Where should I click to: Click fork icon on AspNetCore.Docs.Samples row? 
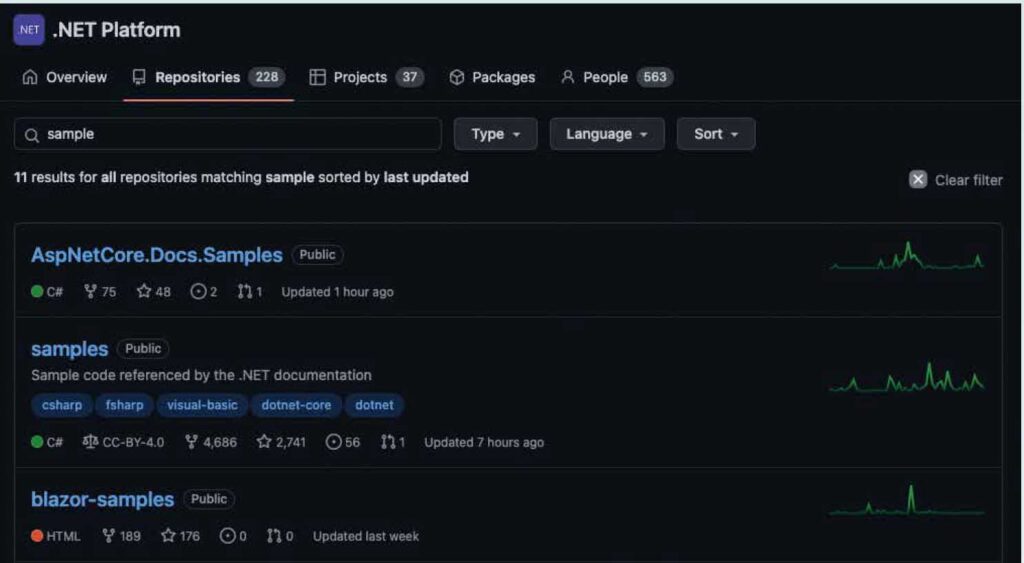91,292
